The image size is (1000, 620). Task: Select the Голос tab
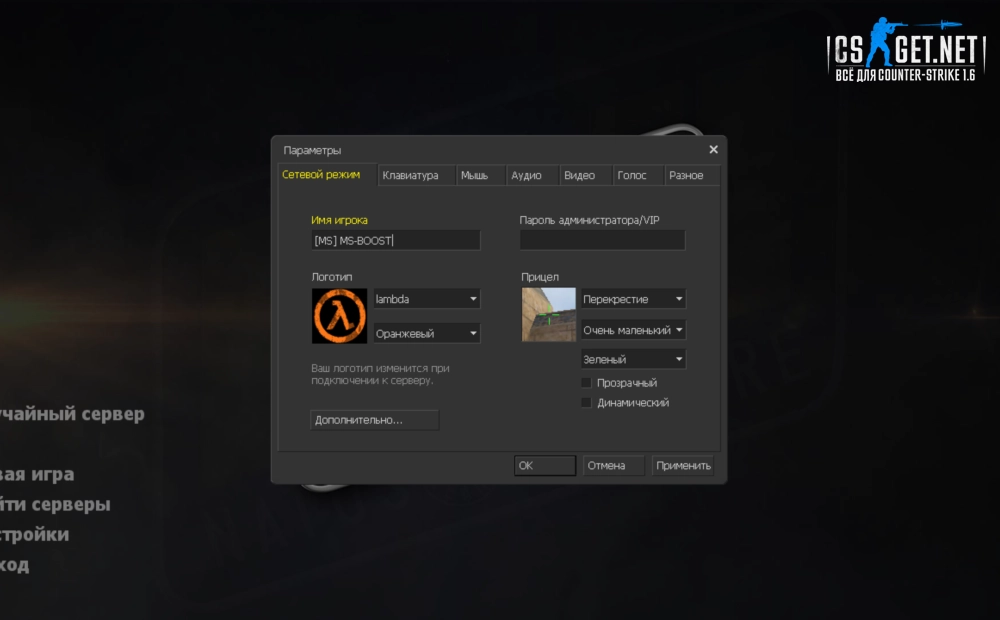point(638,175)
